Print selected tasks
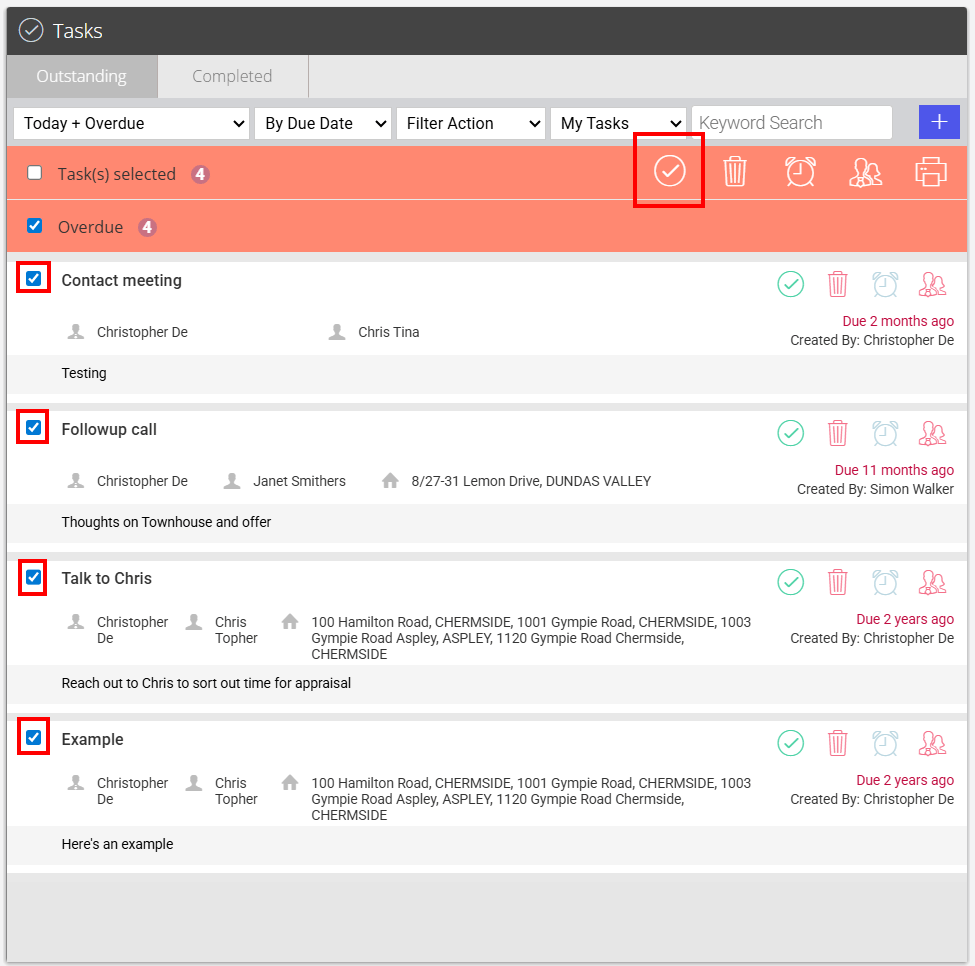The image size is (975, 966). 930,172
